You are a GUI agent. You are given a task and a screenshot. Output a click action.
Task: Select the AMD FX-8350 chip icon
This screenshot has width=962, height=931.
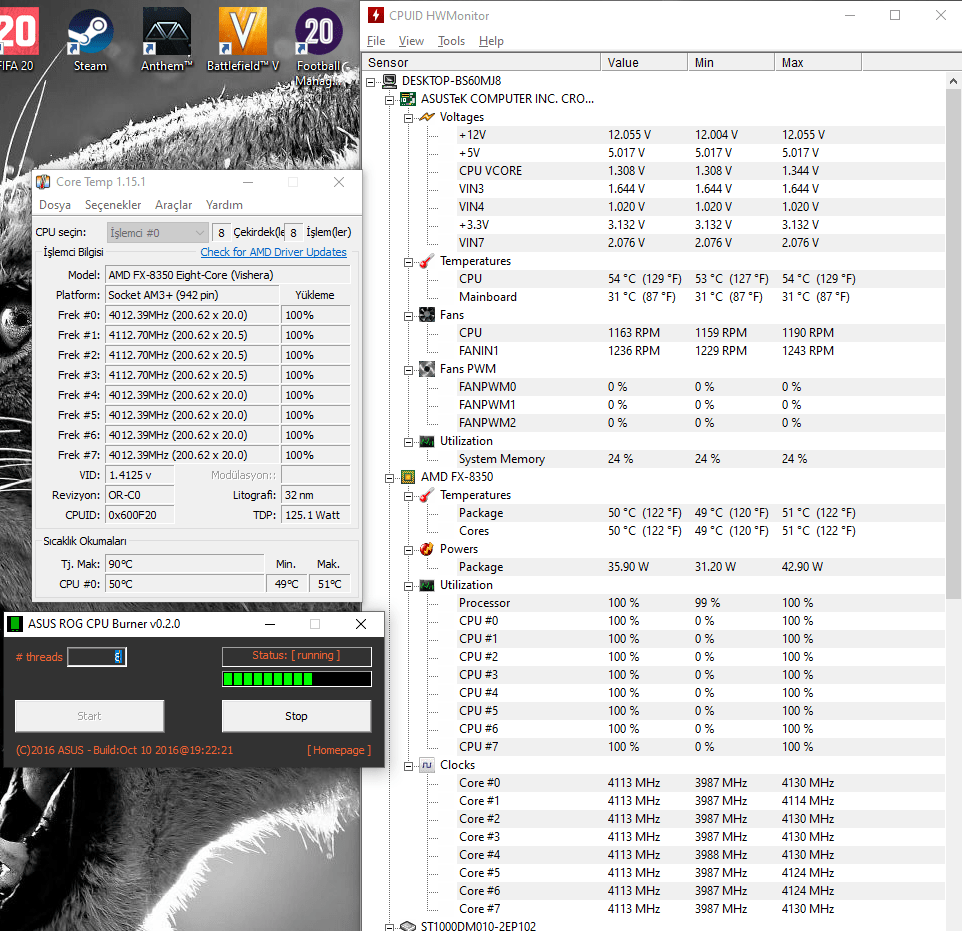tap(407, 477)
